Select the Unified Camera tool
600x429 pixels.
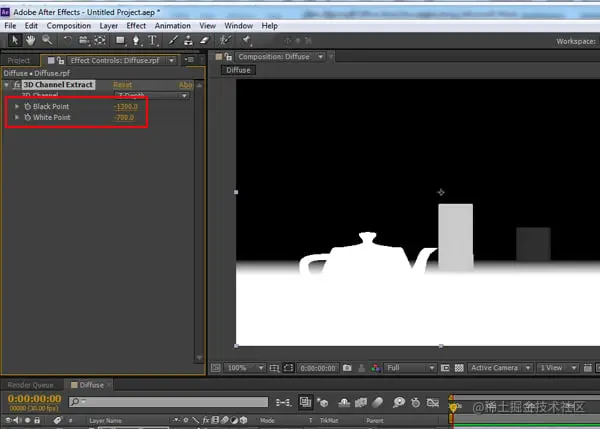coord(84,40)
